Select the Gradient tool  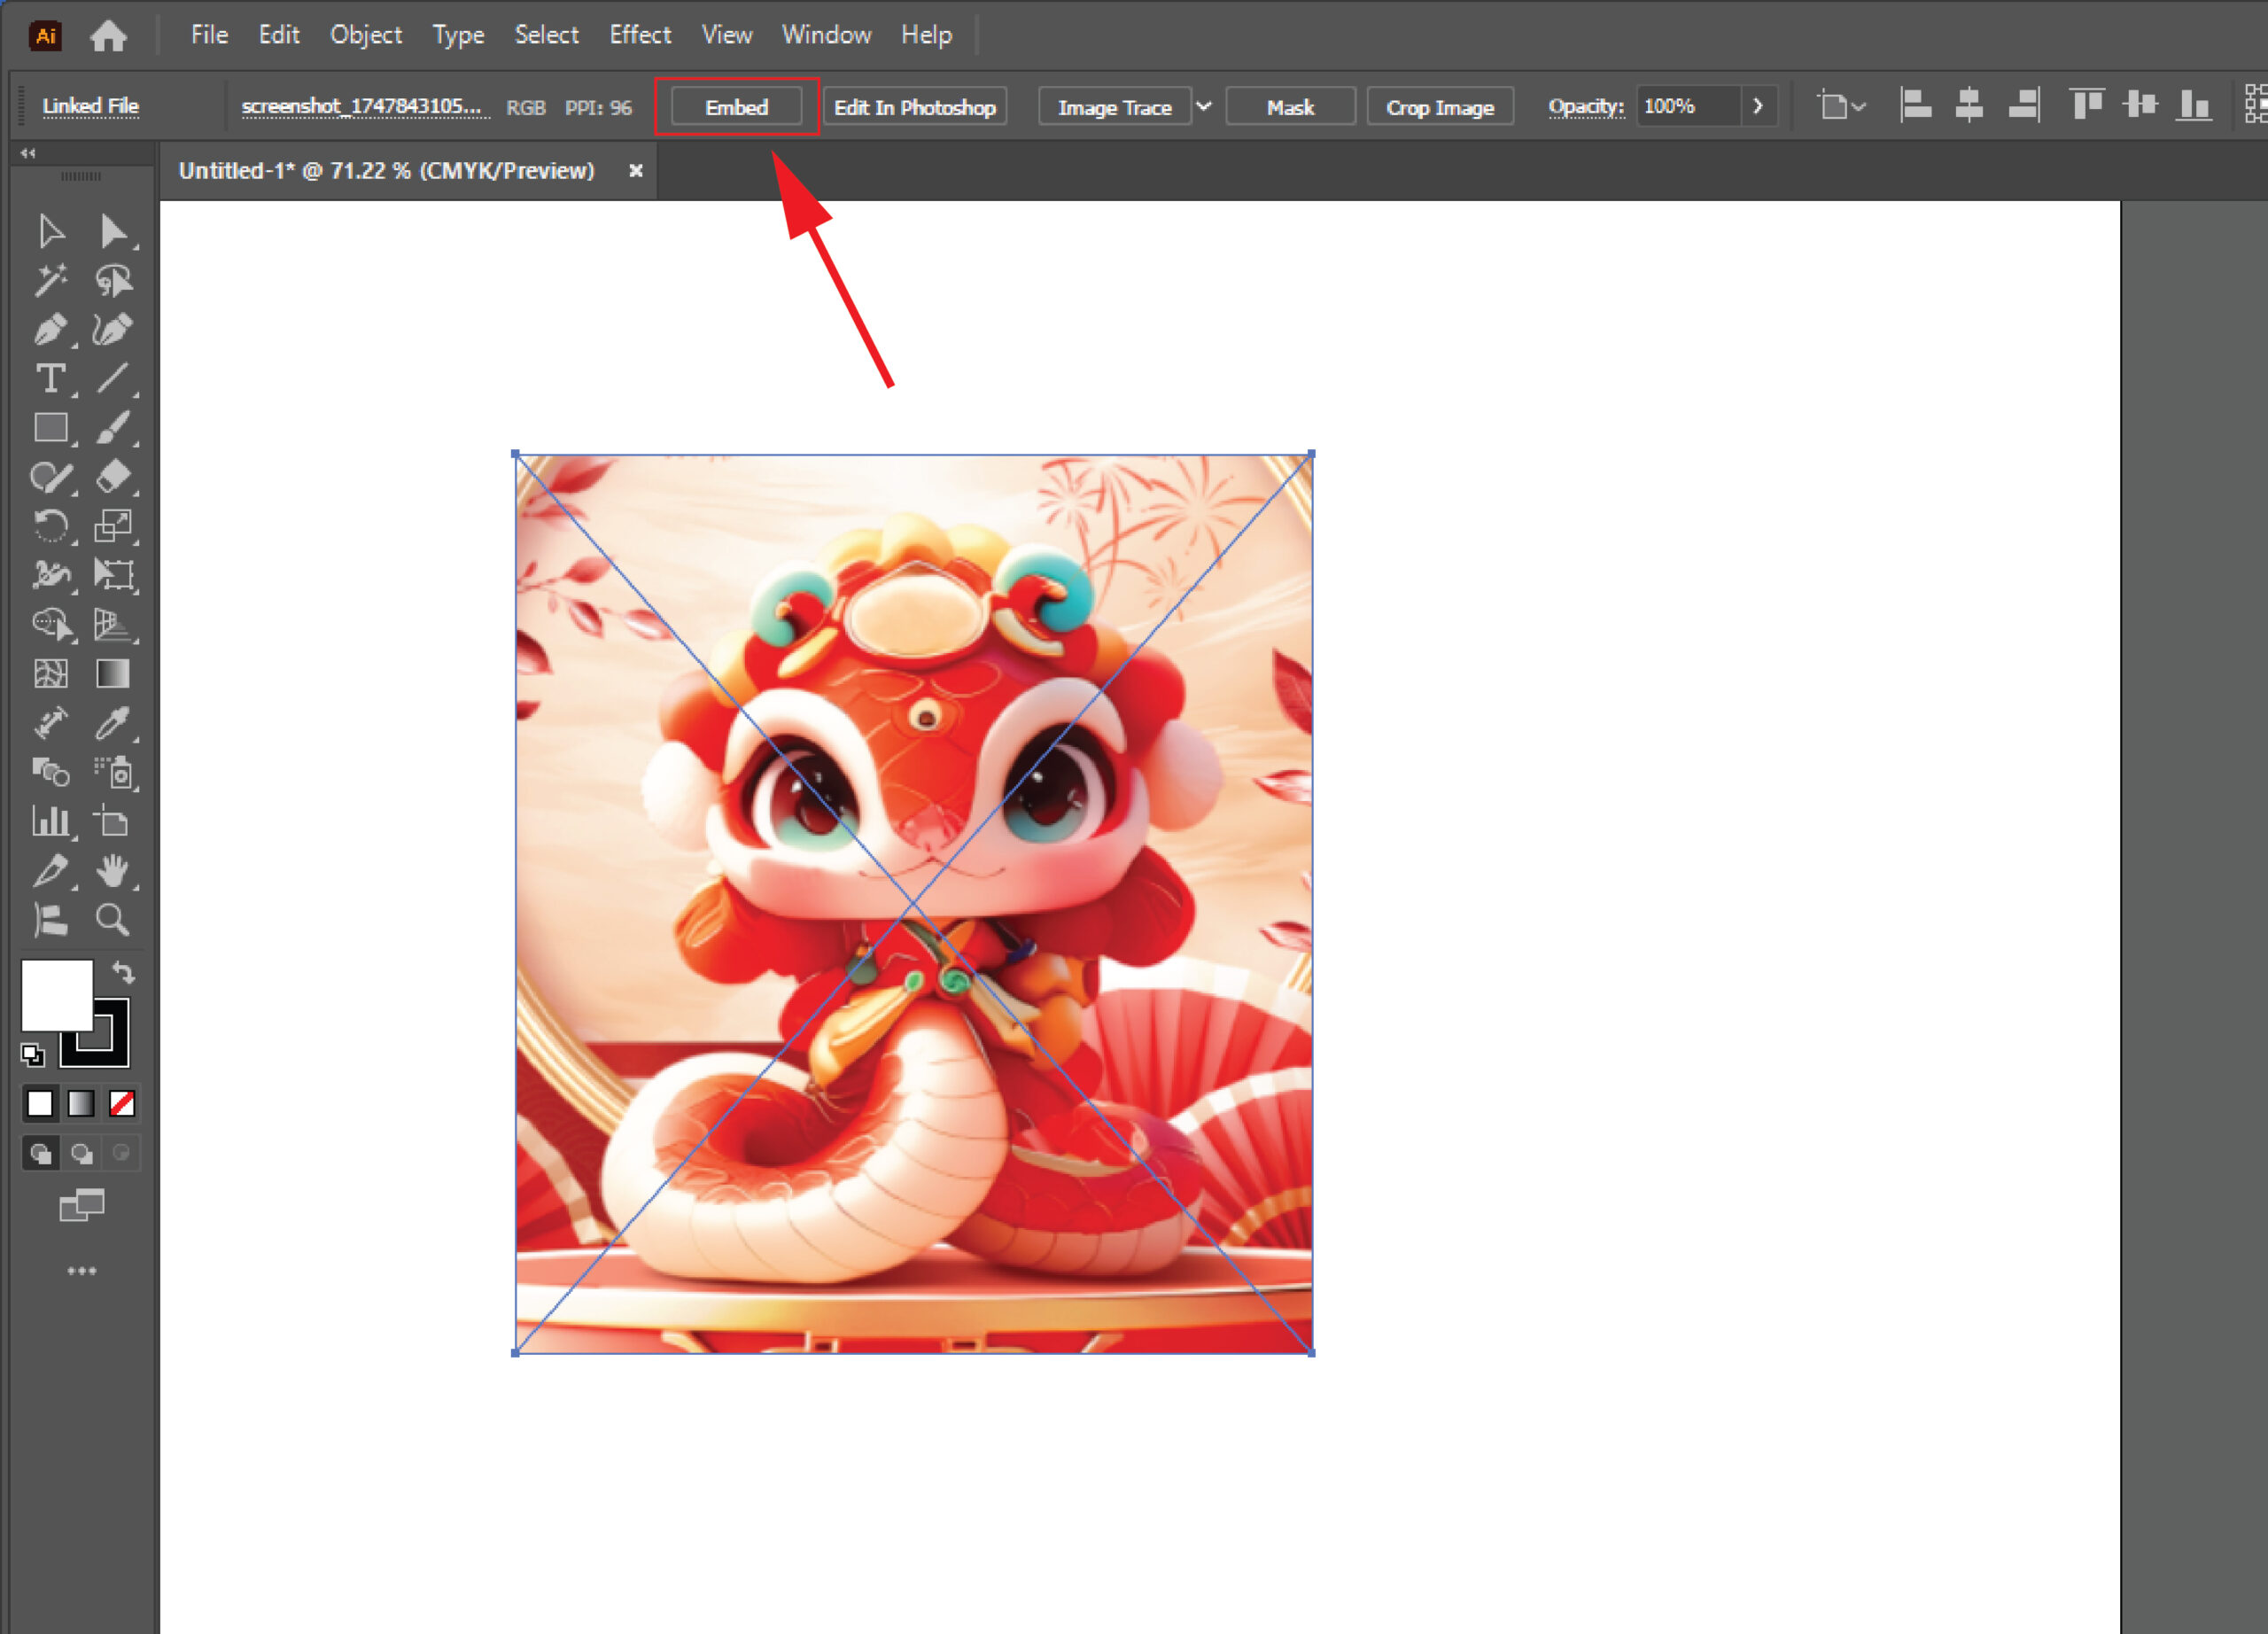tap(113, 674)
